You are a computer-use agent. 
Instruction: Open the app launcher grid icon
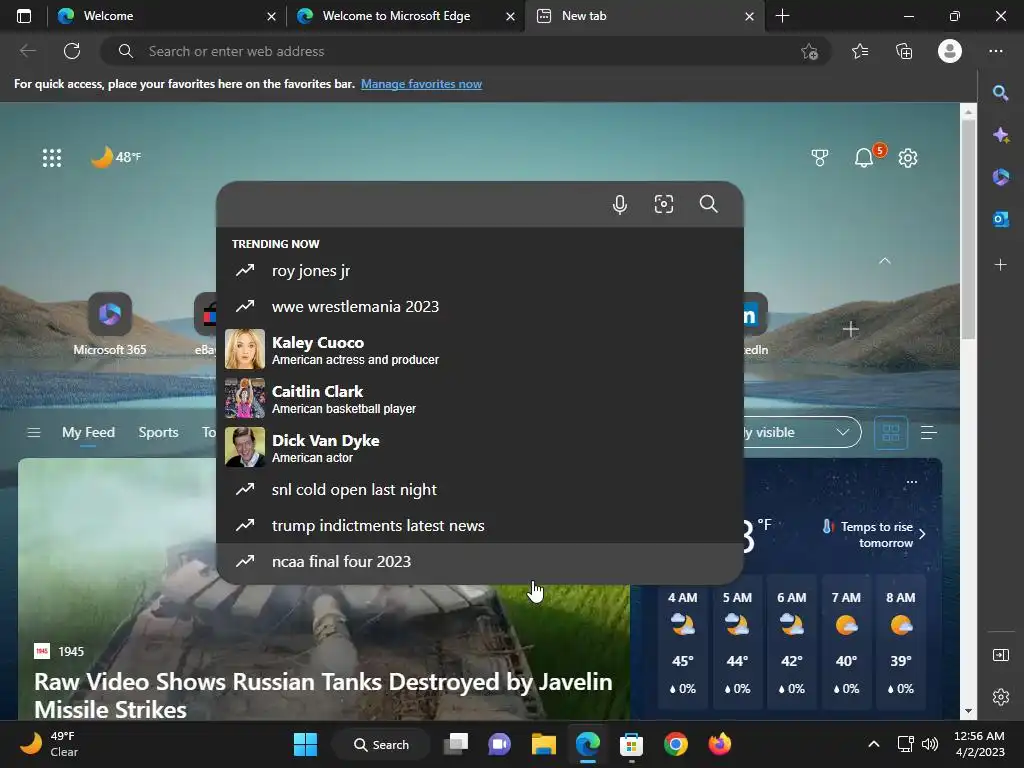tap(52, 157)
